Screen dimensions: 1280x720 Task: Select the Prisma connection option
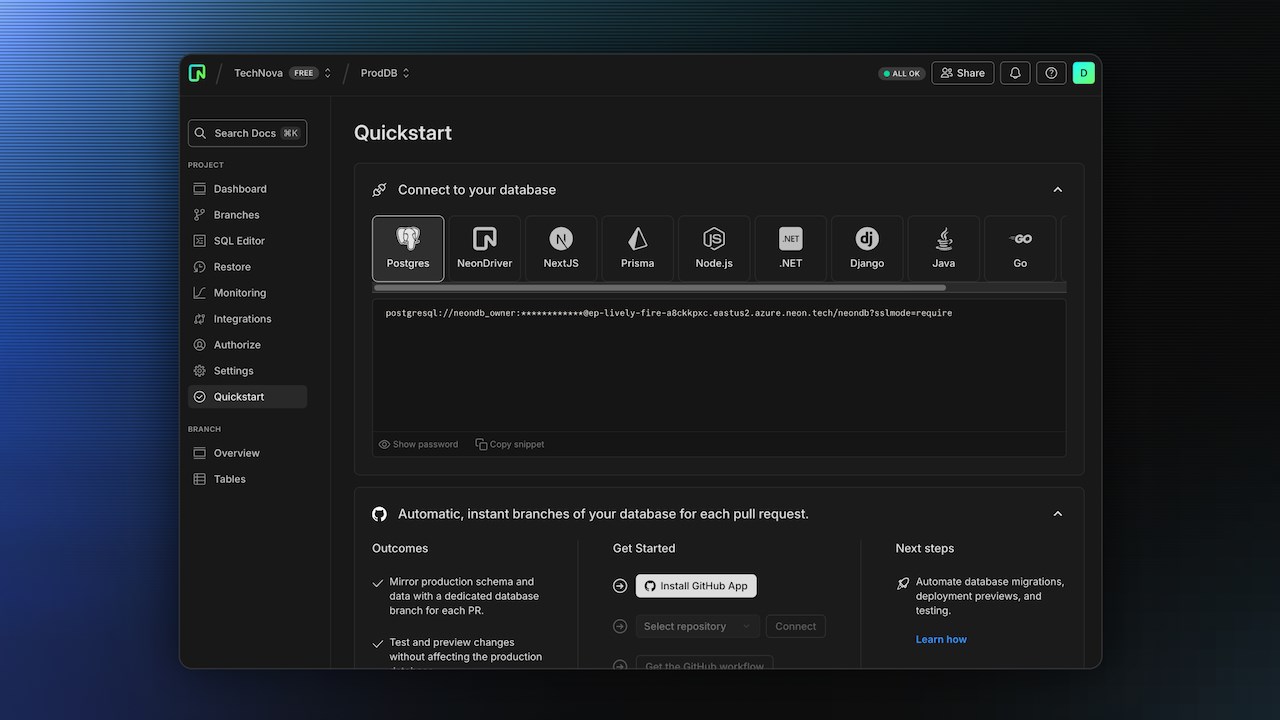(637, 249)
